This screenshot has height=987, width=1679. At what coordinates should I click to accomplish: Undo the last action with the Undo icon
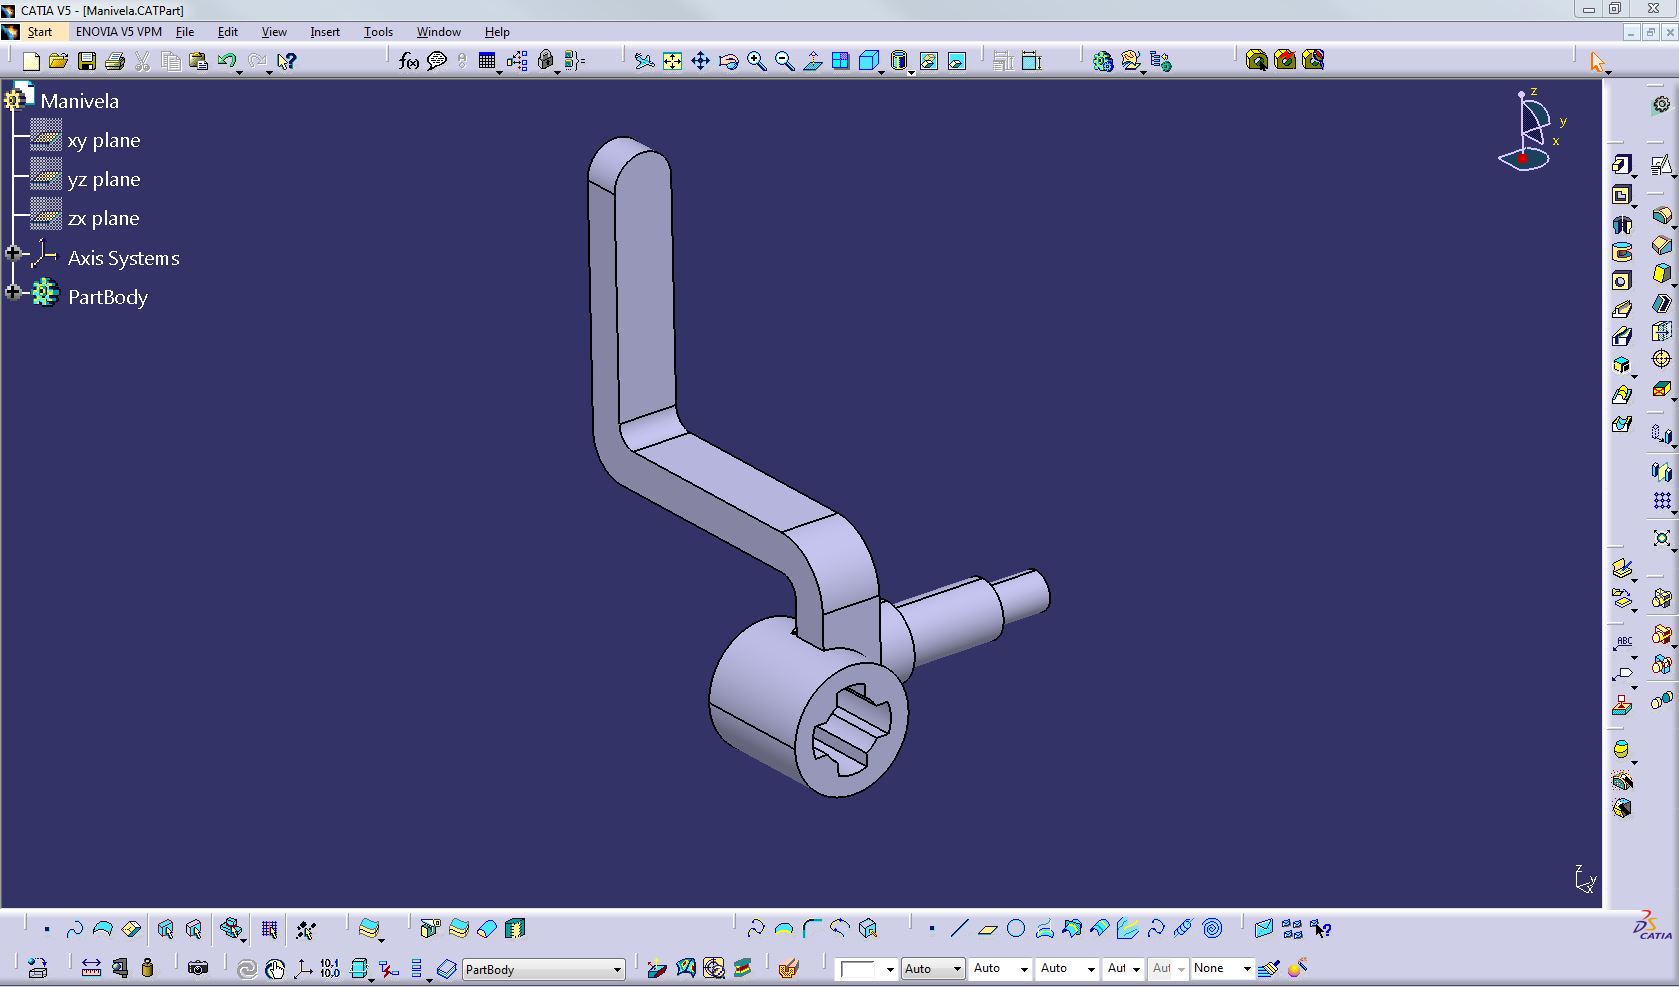[226, 61]
